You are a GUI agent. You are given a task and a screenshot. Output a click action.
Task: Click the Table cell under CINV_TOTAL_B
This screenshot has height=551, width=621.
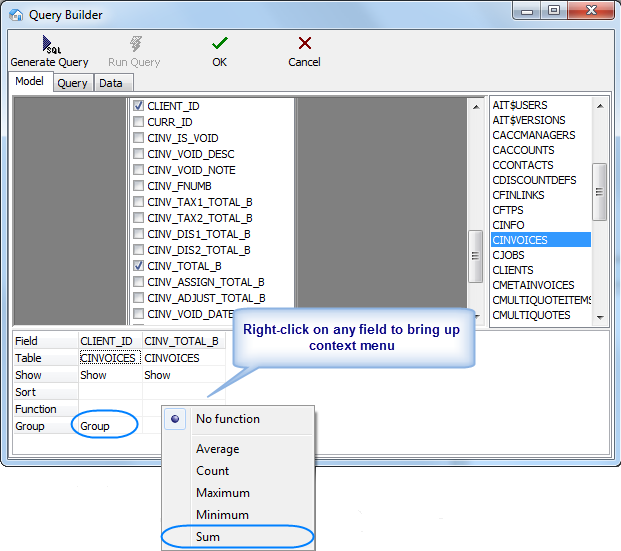184,358
